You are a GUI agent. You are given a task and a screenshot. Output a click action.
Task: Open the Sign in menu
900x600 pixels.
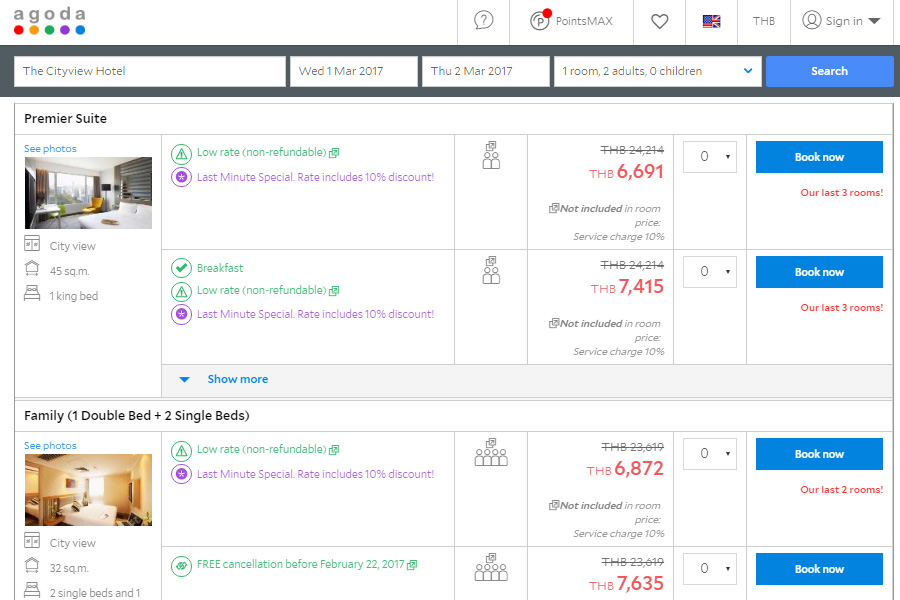point(840,21)
